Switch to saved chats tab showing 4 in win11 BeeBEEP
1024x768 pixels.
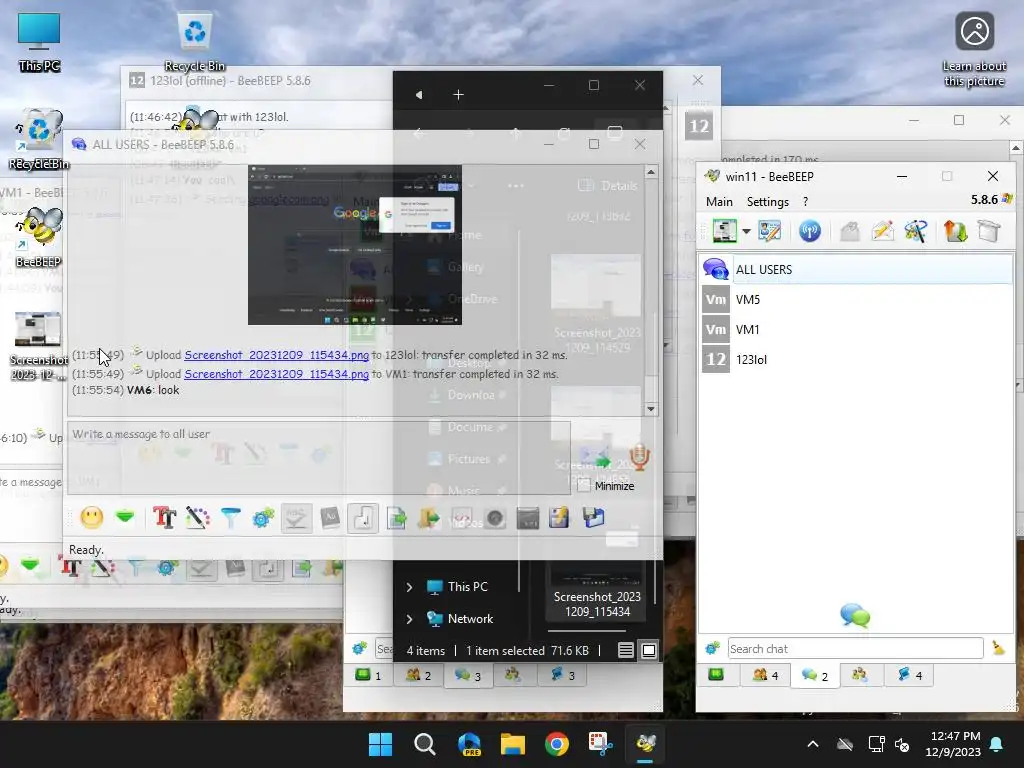[x=909, y=675]
